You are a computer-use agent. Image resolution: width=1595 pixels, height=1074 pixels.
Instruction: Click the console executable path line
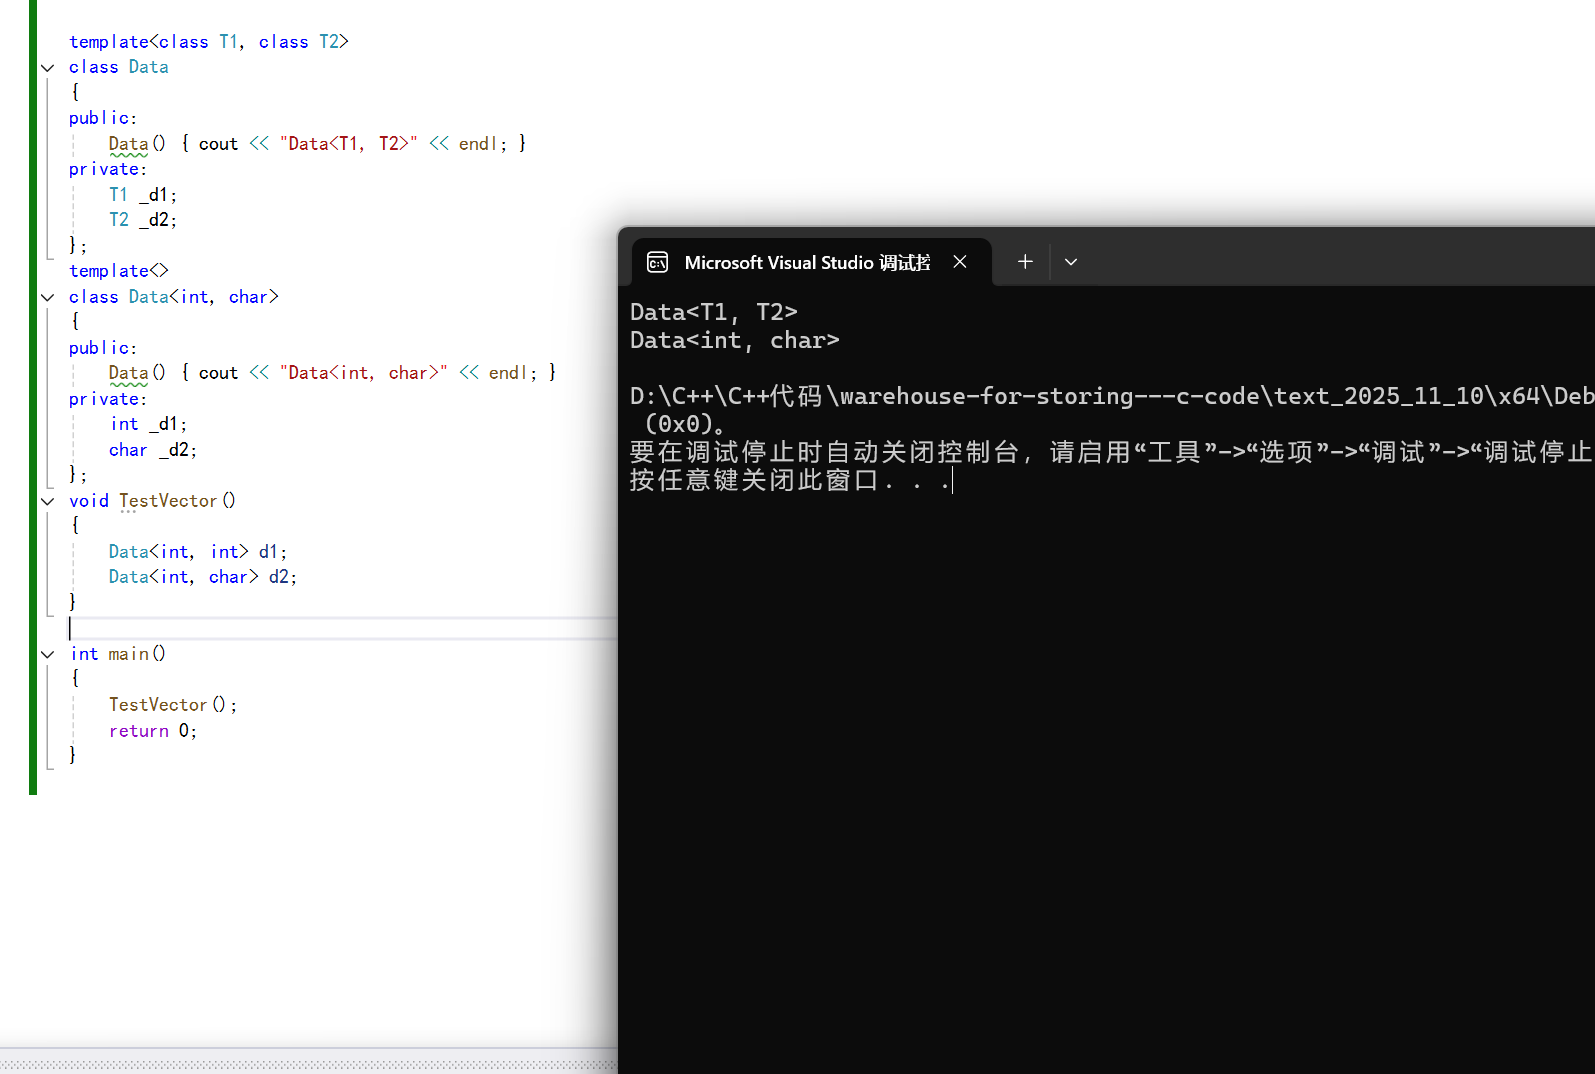coord(1112,397)
